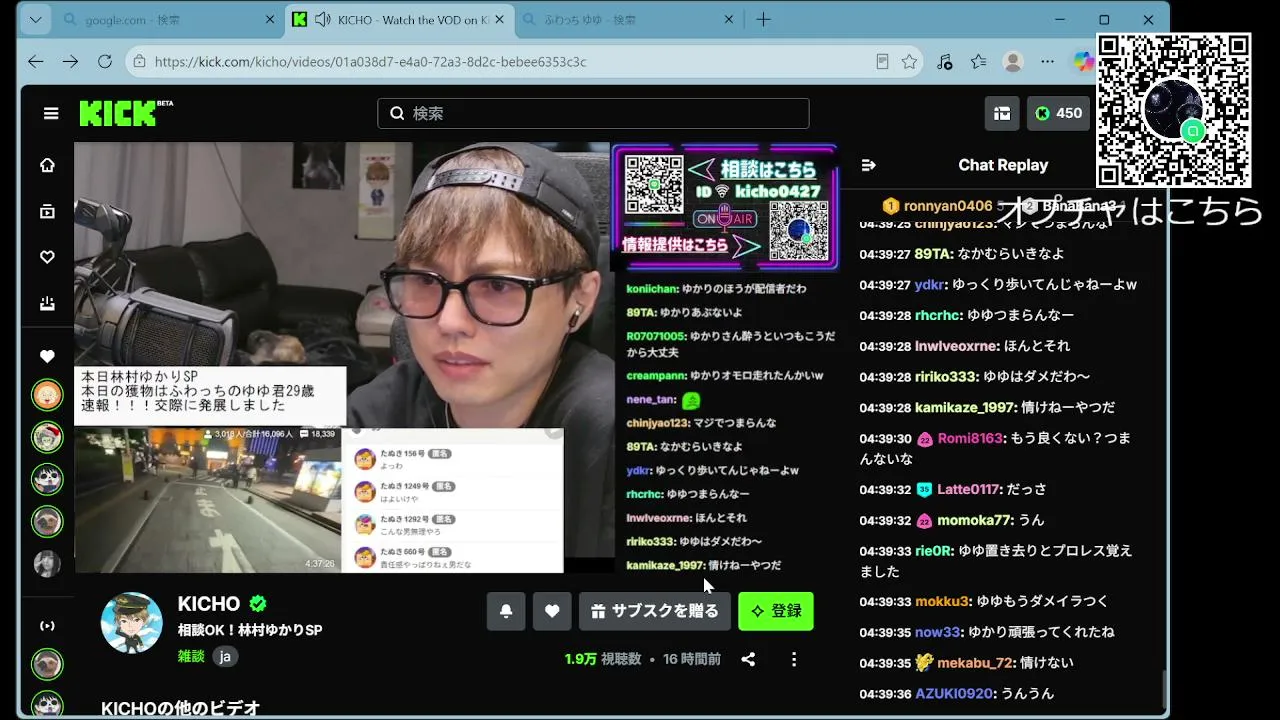This screenshot has width=1280, height=720.
Task: Open chat user ydkr's profile
Action: click(x=930, y=285)
